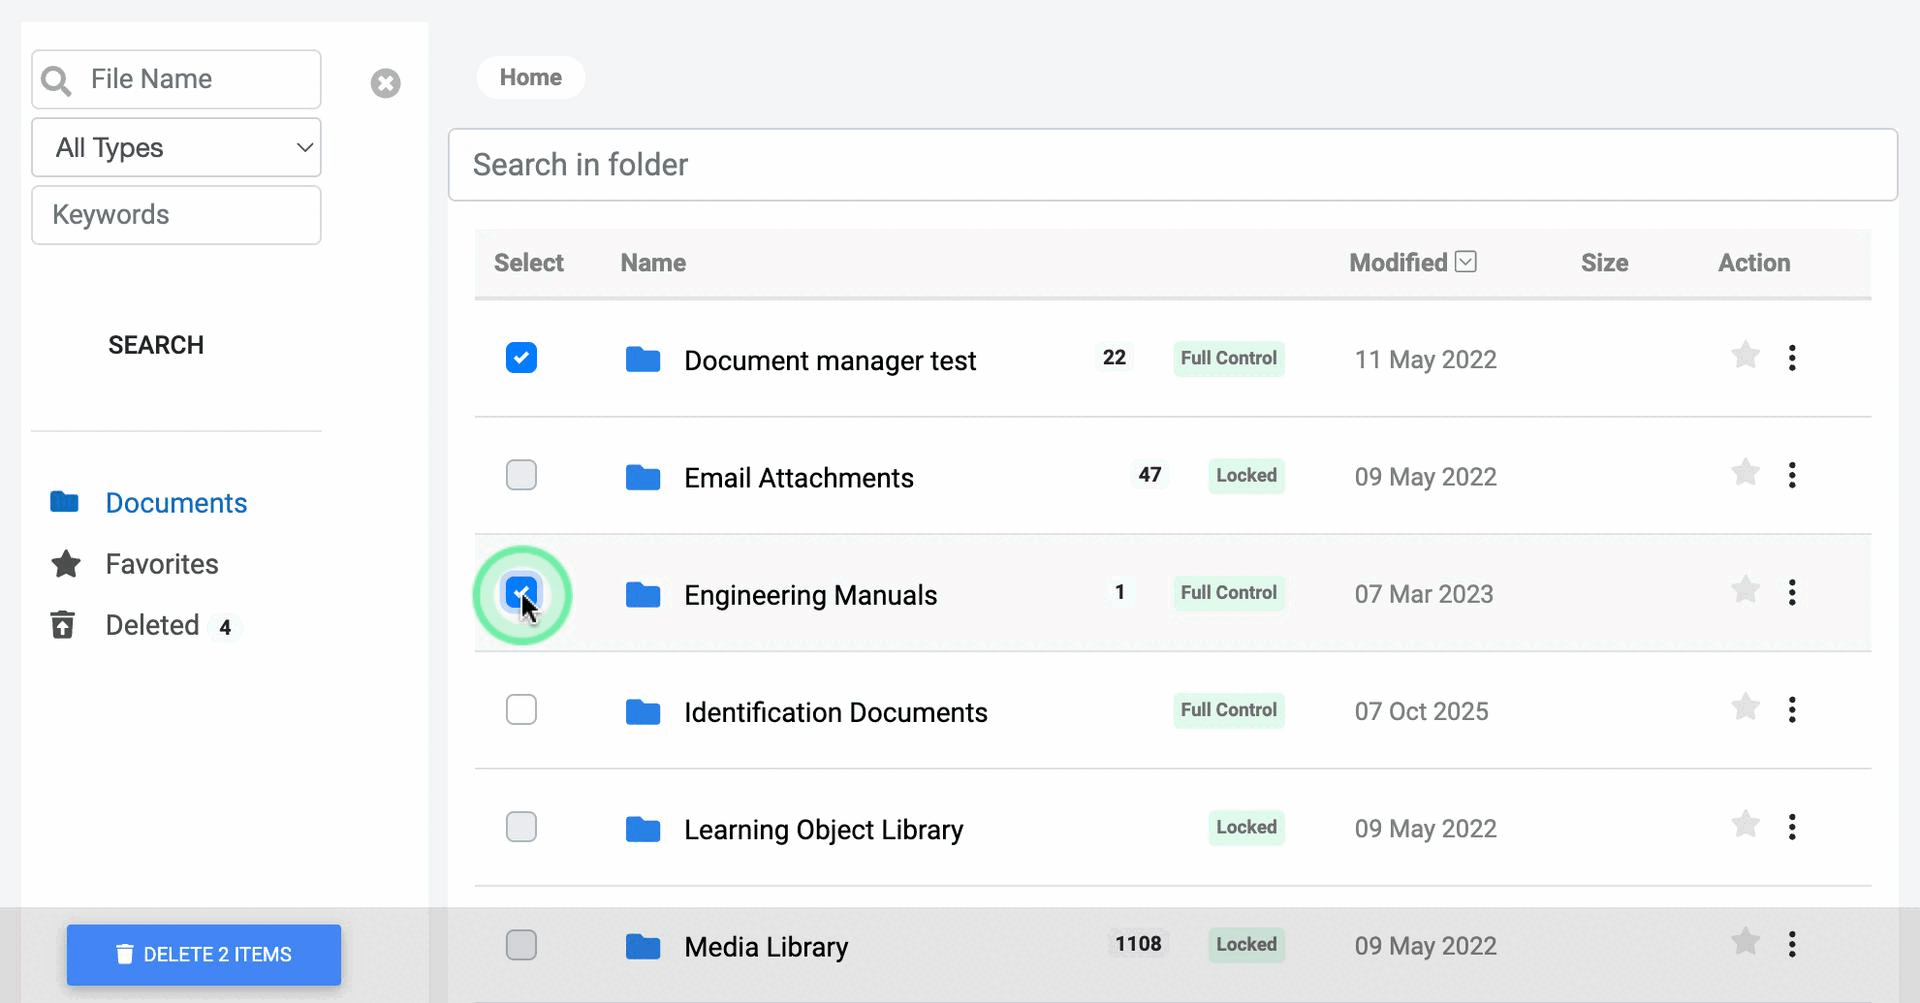Click the magnifier icon in File Name field
The height and width of the screenshot is (1003, 1920).
[56, 80]
